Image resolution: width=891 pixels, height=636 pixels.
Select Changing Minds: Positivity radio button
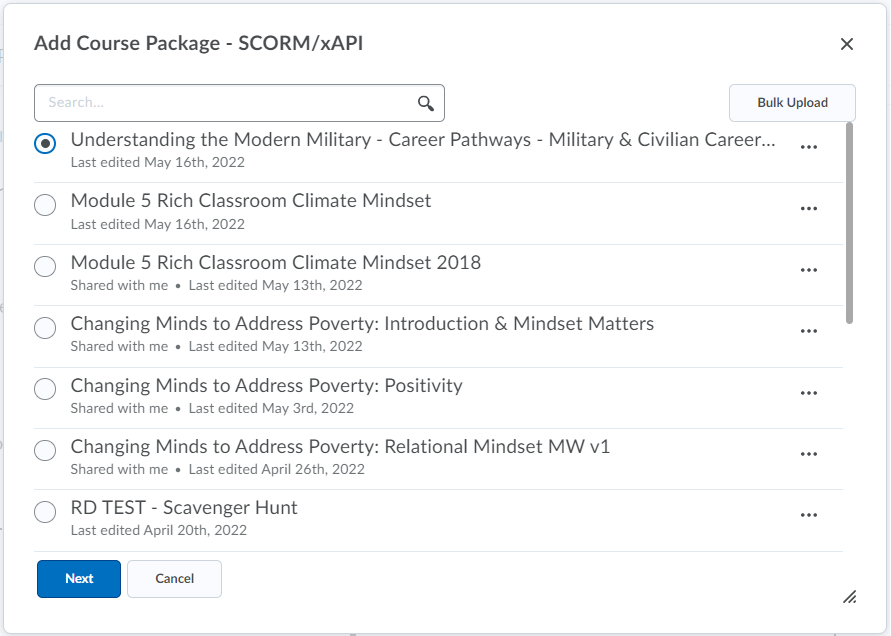45,389
